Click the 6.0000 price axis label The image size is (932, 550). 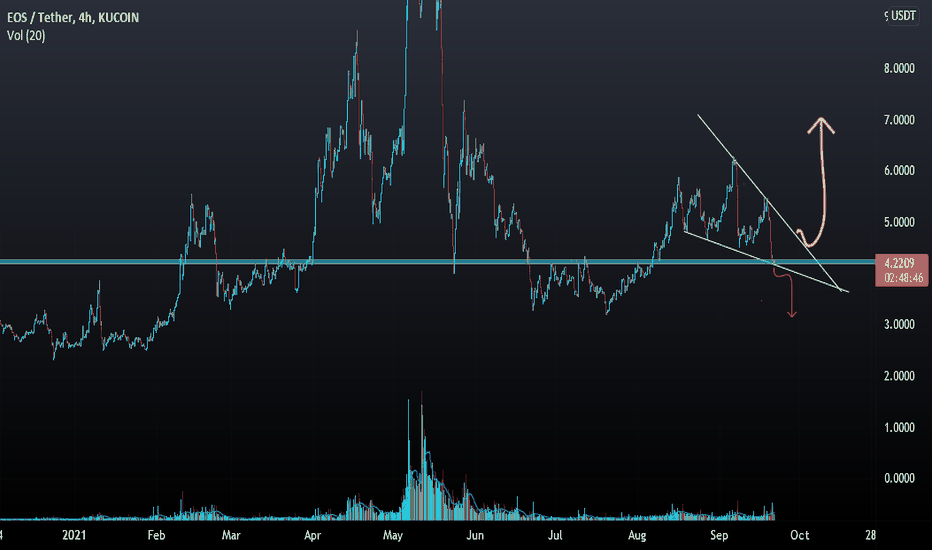(899, 171)
